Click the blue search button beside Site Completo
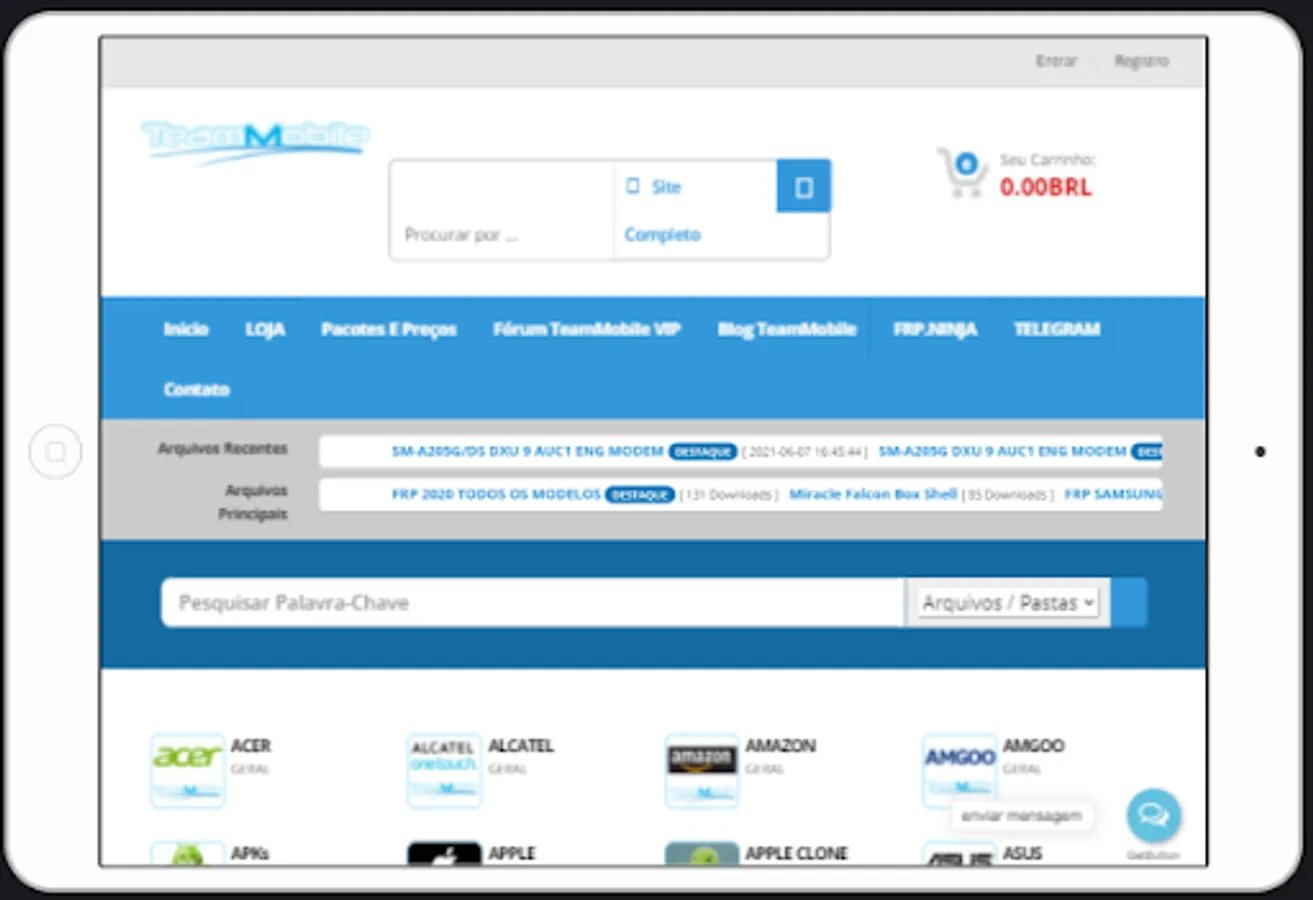 pos(803,186)
